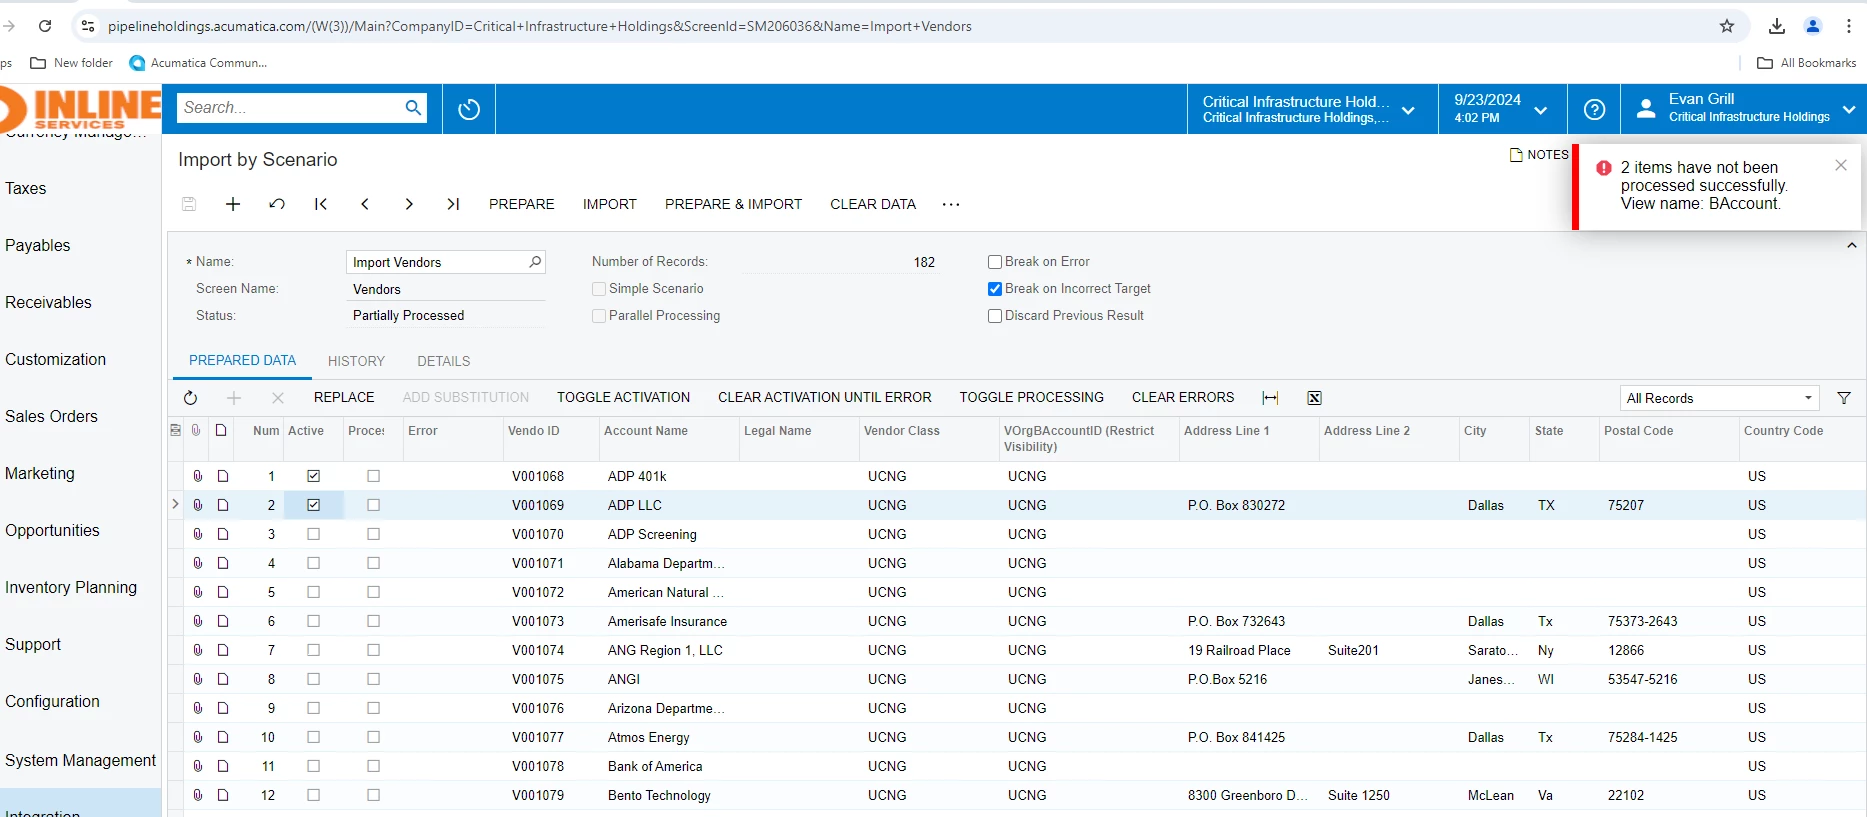Image resolution: width=1867 pixels, height=817 pixels.
Task: Click the Fit to Screen columns icon
Action: (1270, 398)
